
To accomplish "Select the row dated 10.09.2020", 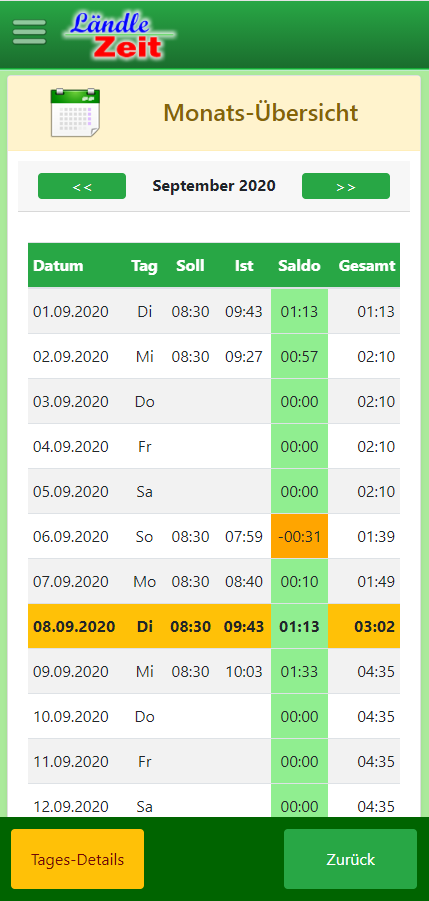I will (214, 716).
